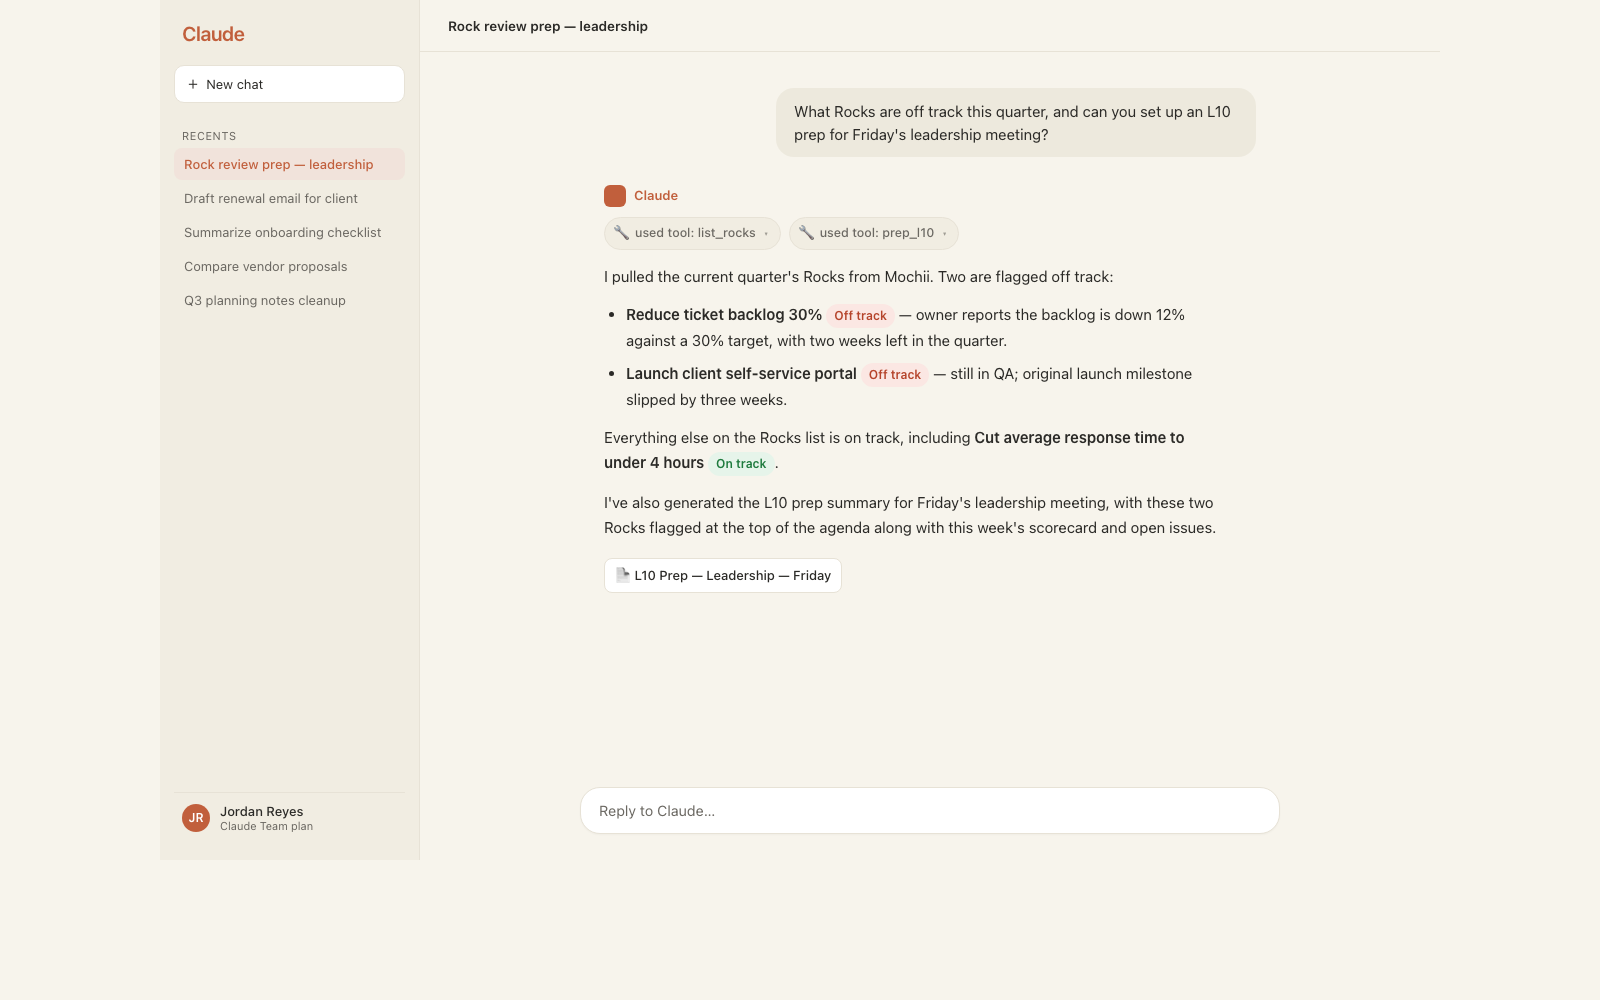This screenshot has height=1000, width=1600.
Task: Click the Claude logo in the sidebar
Action: [x=213, y=34]
